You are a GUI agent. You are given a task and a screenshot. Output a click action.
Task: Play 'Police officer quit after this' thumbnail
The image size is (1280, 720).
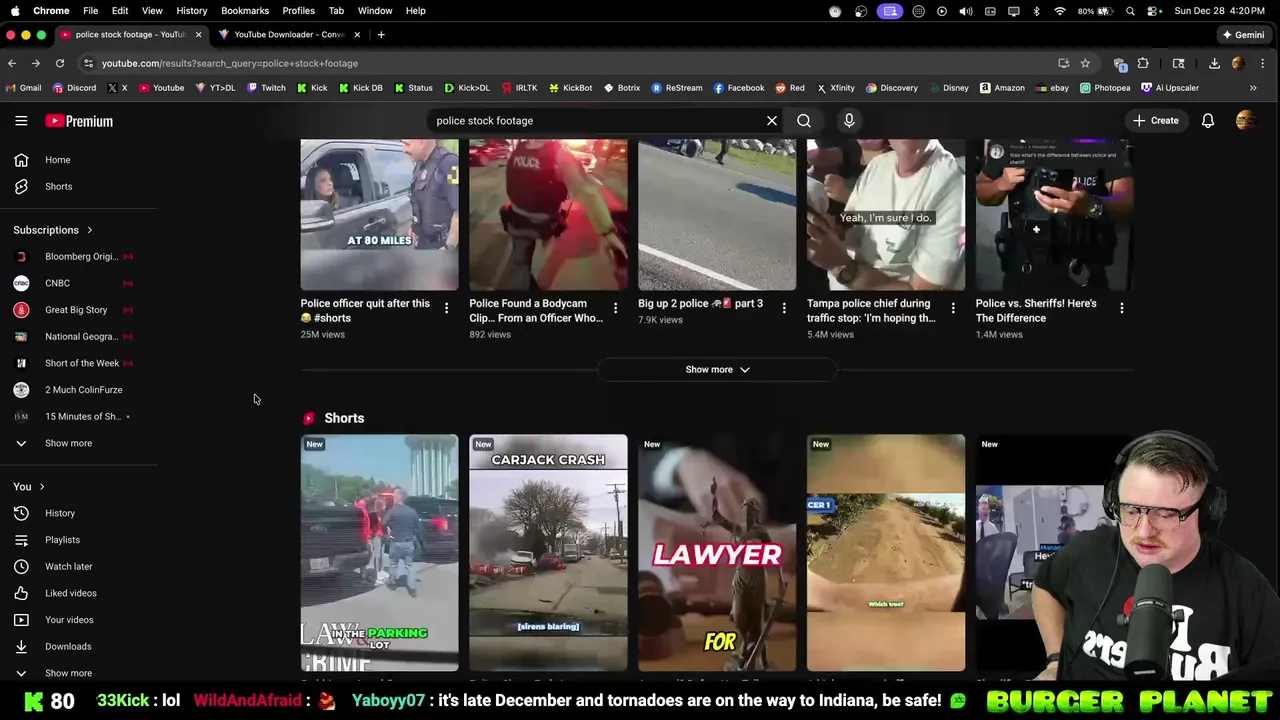[x=380, y=214]
